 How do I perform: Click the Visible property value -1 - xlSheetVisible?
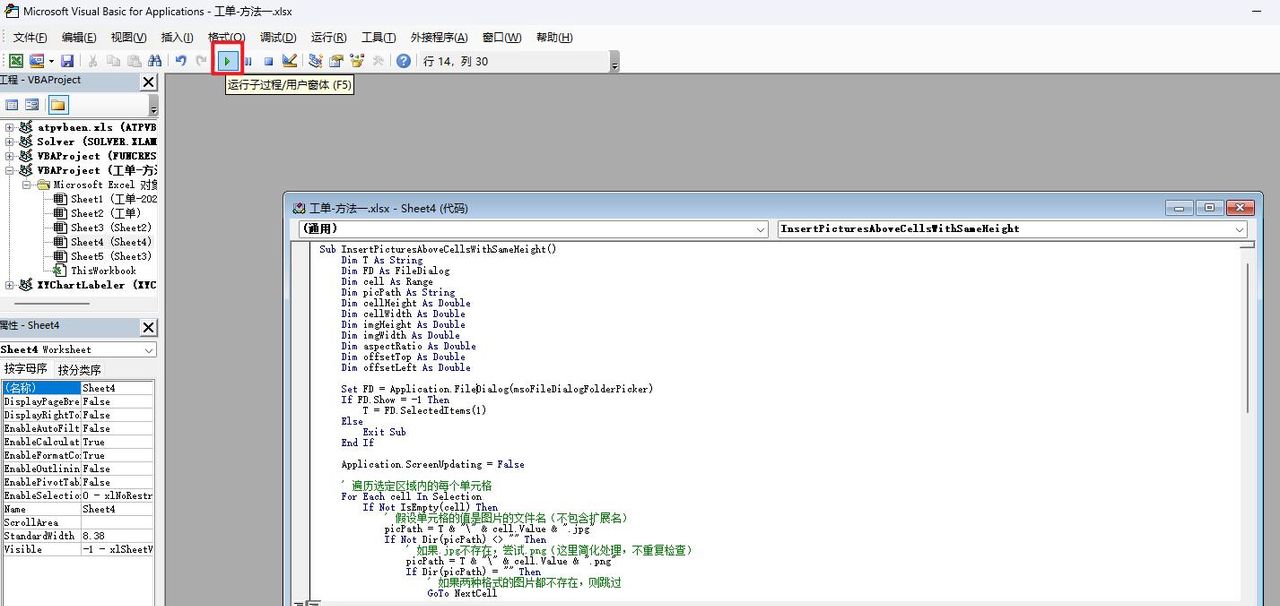[x=117, y=549]
